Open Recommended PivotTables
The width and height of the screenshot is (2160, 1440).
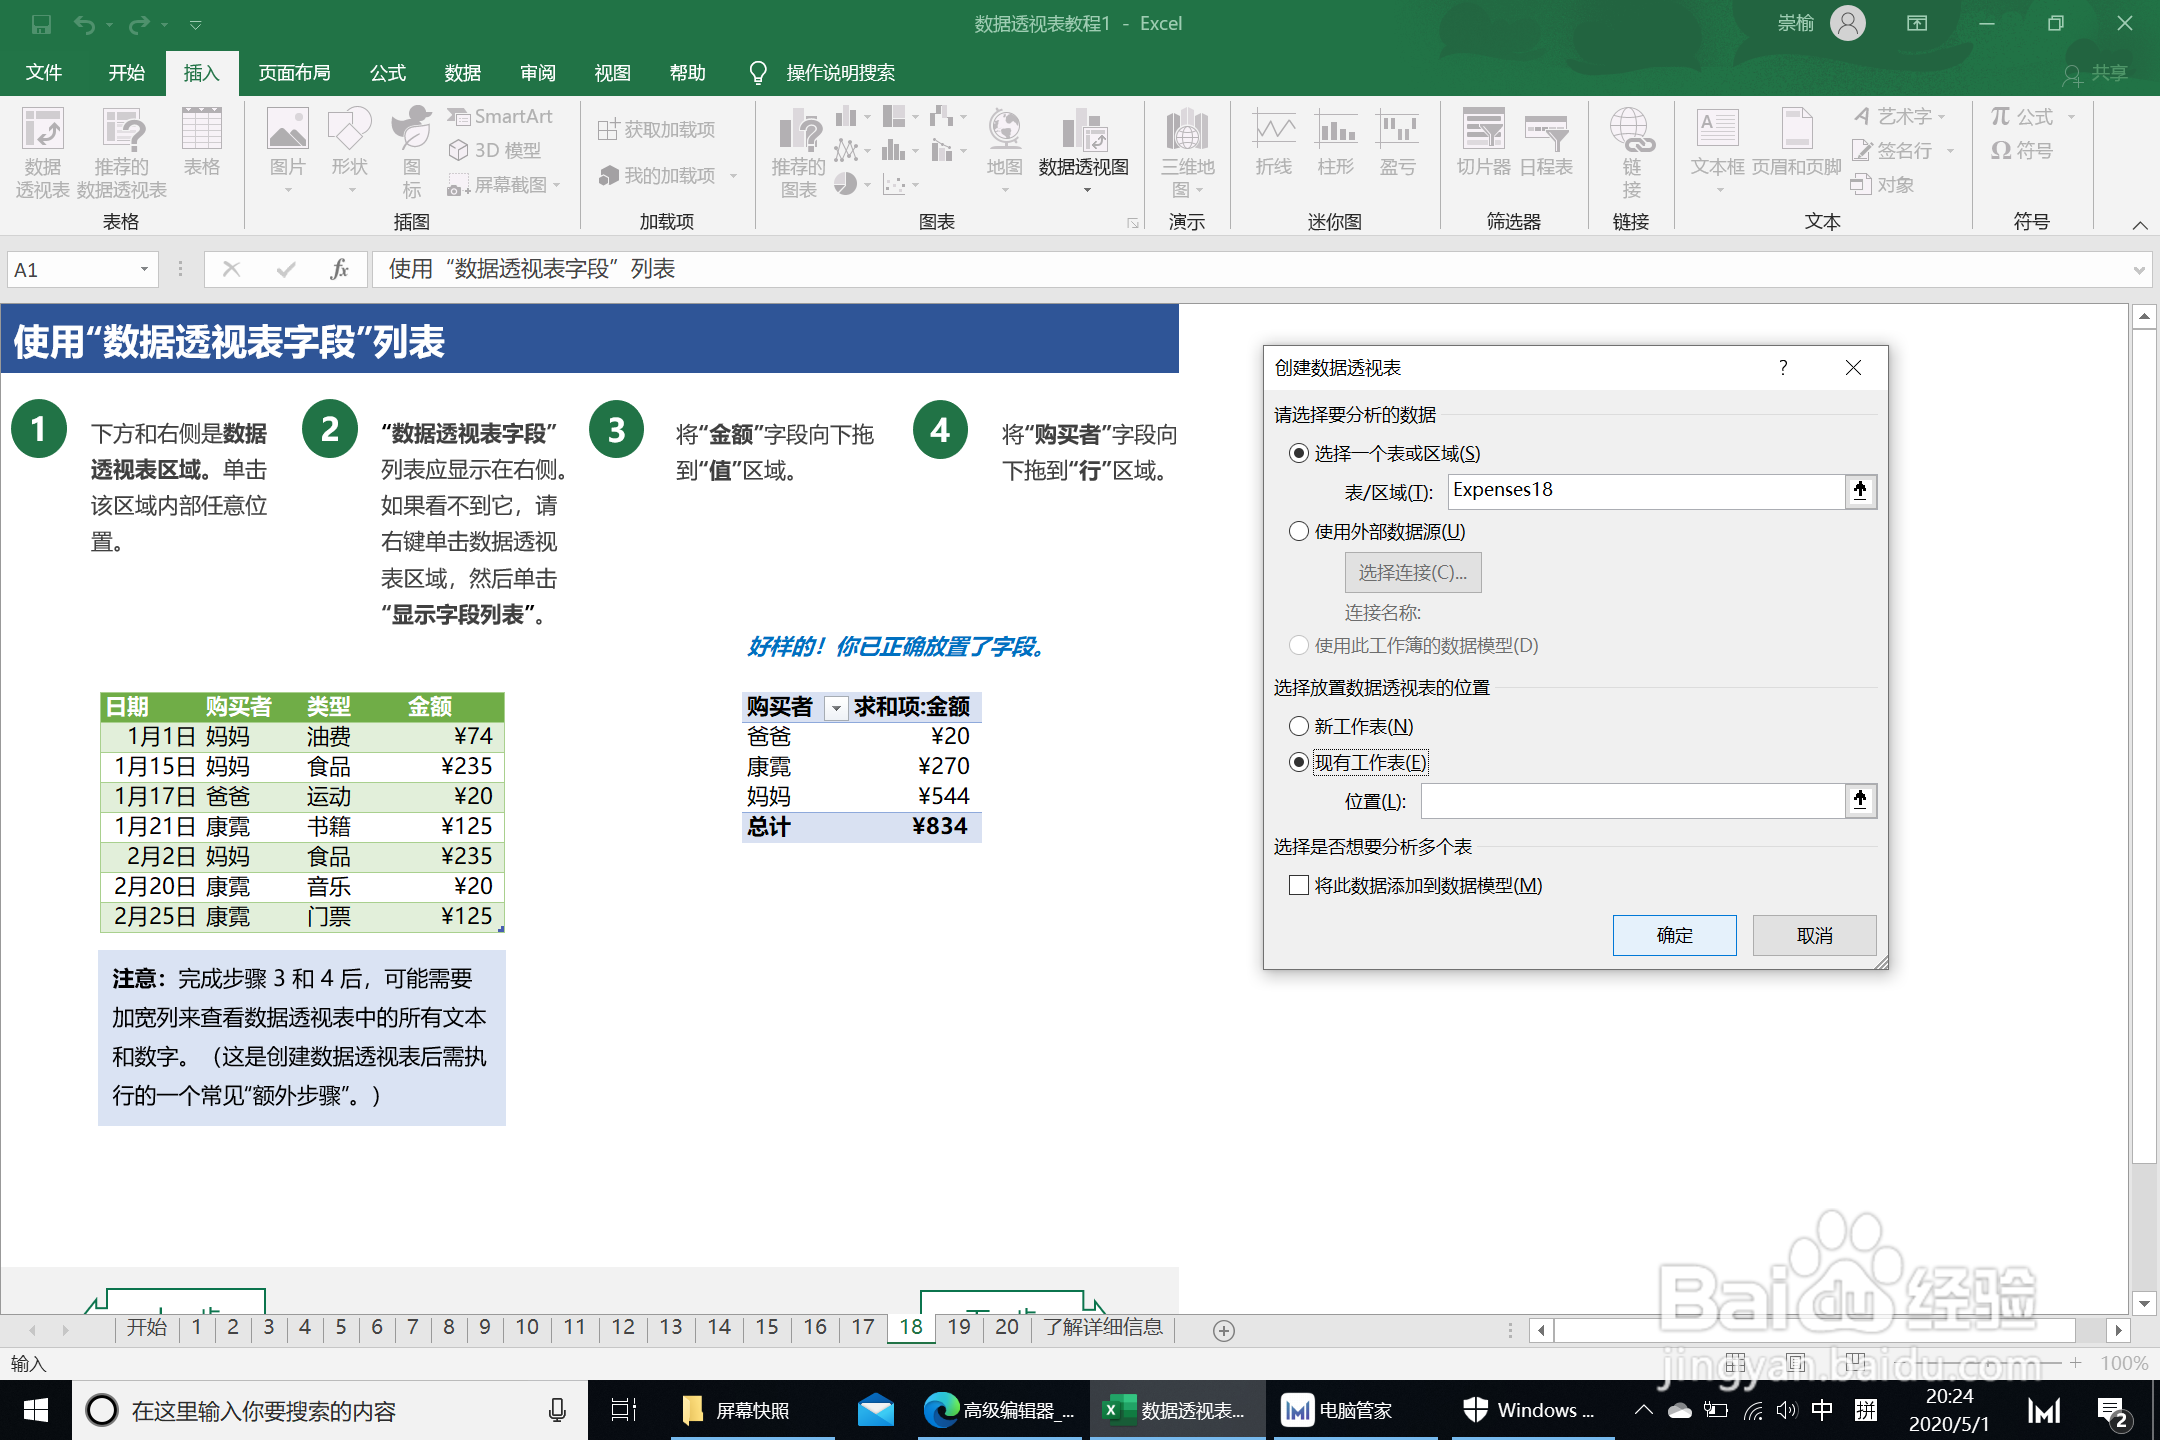123,150
